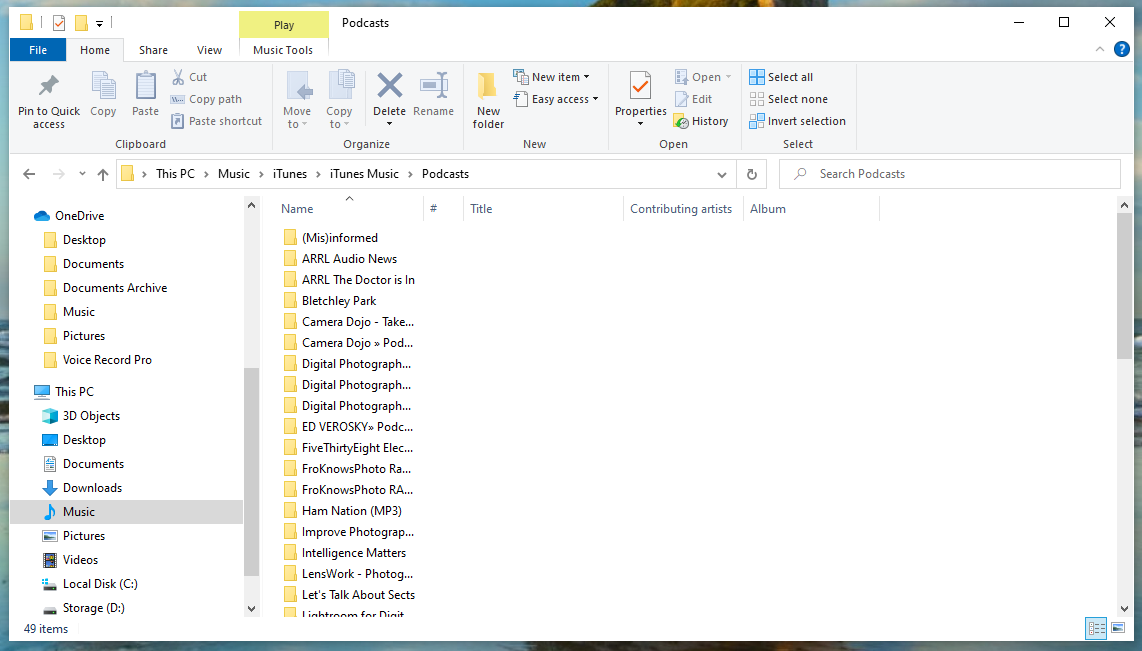
Task: Select Downloads in navigation pane
Action: point(92,488)
